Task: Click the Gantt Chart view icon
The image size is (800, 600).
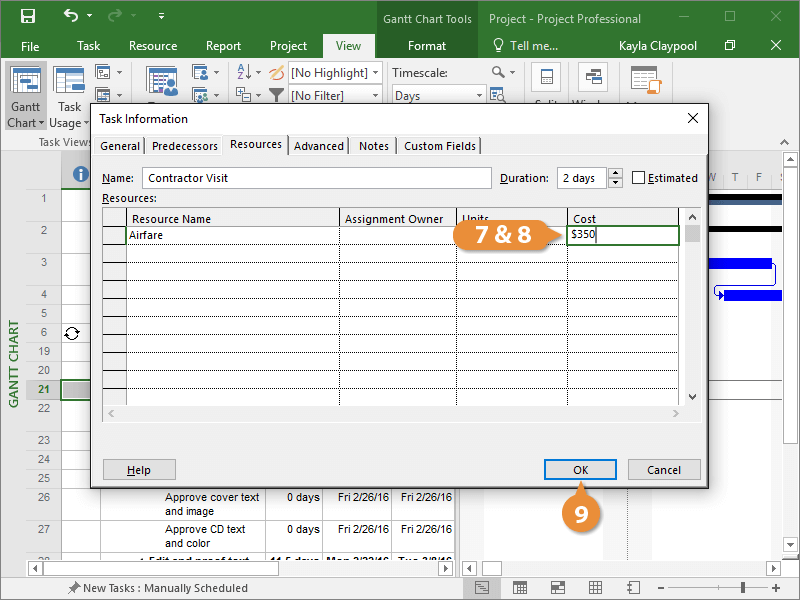Action: (25, 82)
